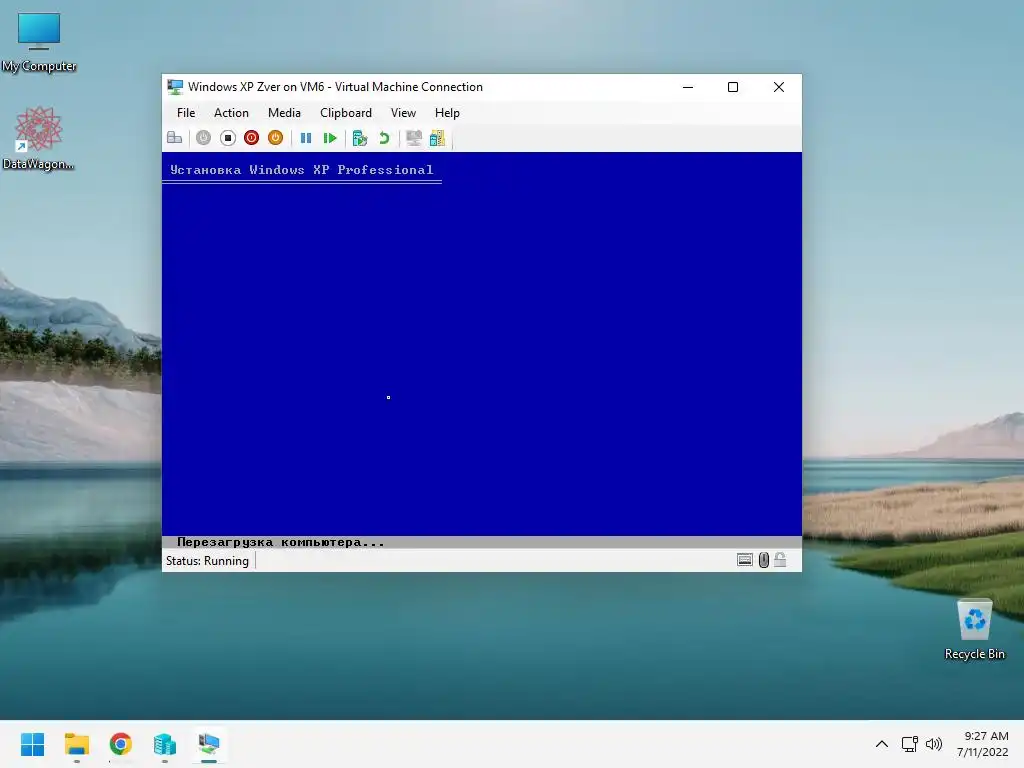1024x768 pixels.
Task: Open the Media menu
Action: click(284, 113)
